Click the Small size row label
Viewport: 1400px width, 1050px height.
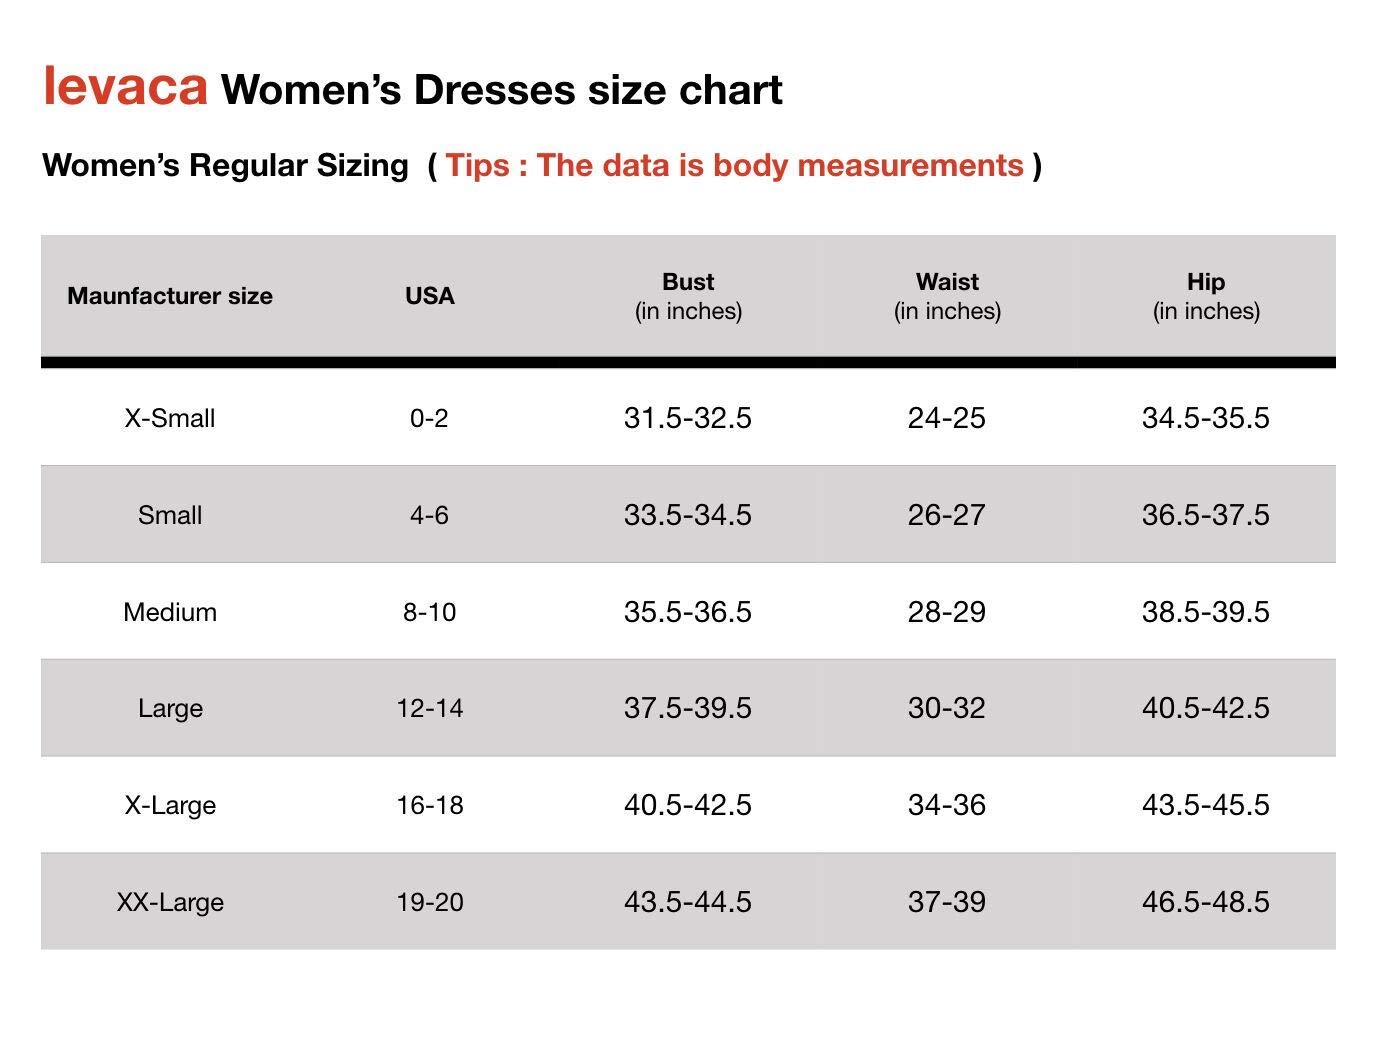(170, 515)
